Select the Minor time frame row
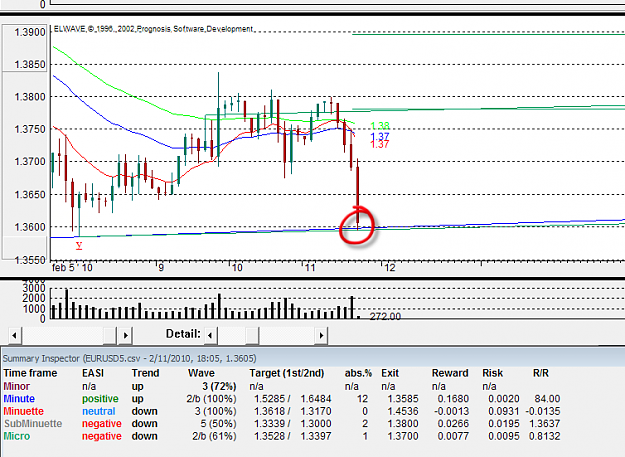 point(281,386)
